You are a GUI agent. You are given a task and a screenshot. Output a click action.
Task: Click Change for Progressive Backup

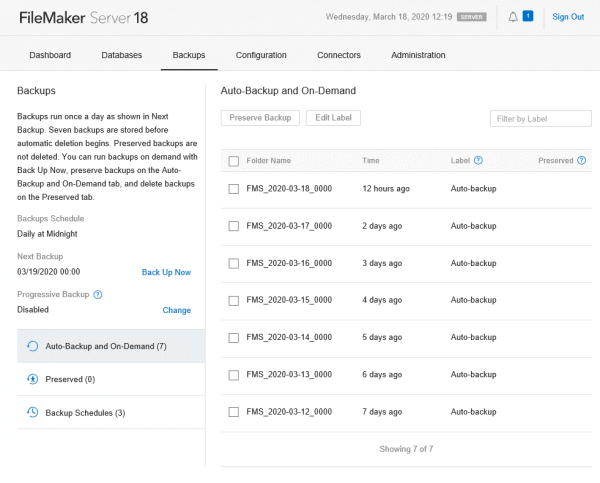[x=176, y=310]
